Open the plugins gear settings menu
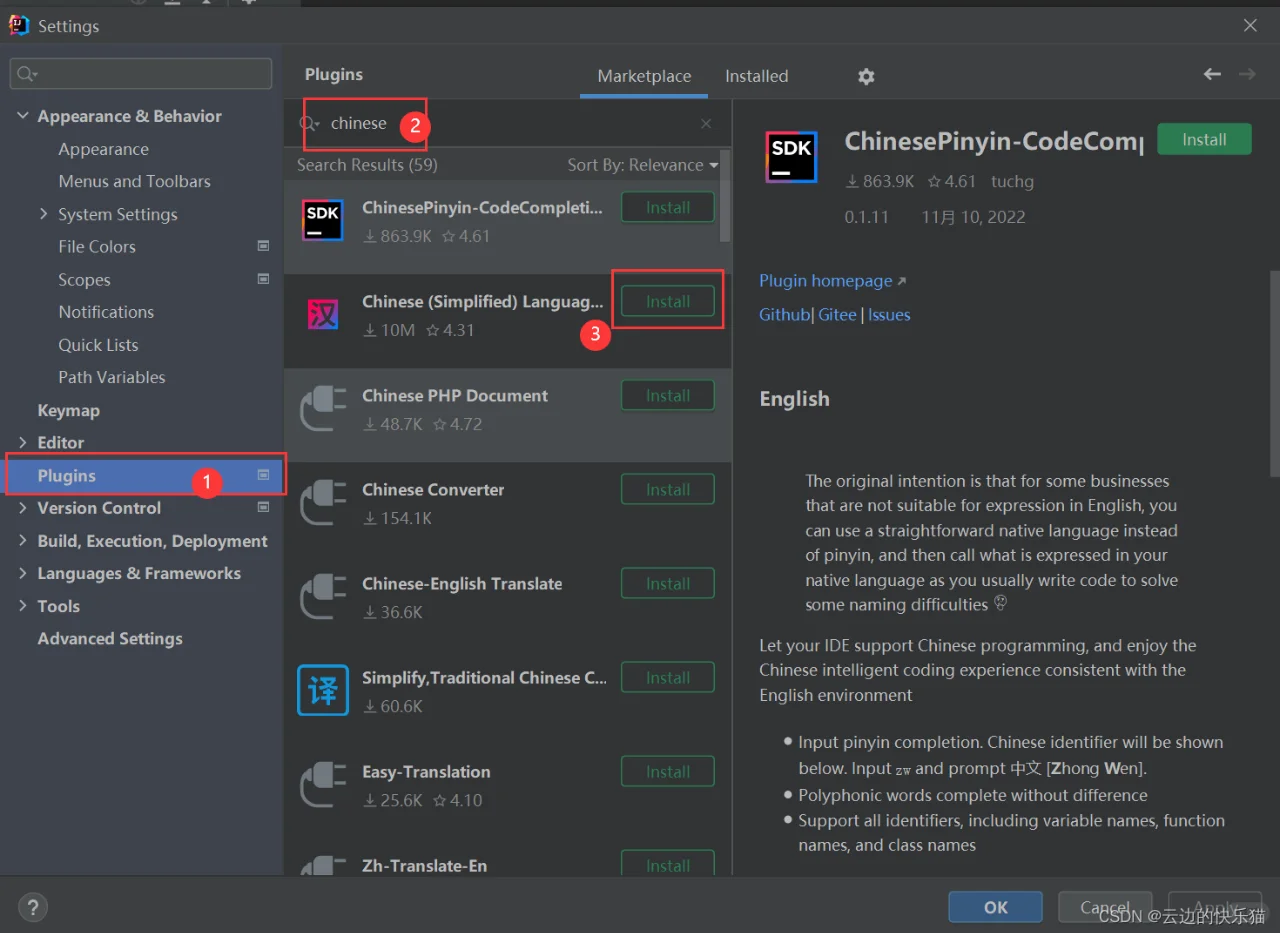The image size is (1280, 933). pyautogui.click(x=866, y=76)
